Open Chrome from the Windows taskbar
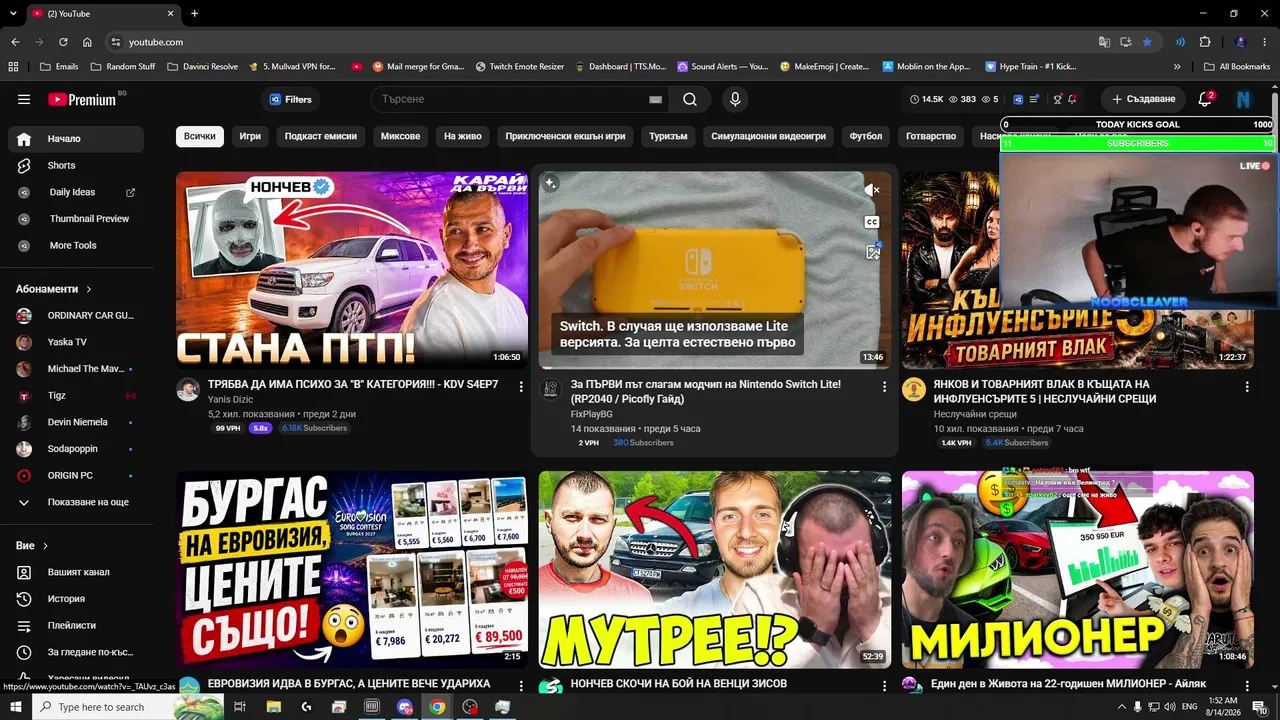1280x720 pixels. click(437, 707)
